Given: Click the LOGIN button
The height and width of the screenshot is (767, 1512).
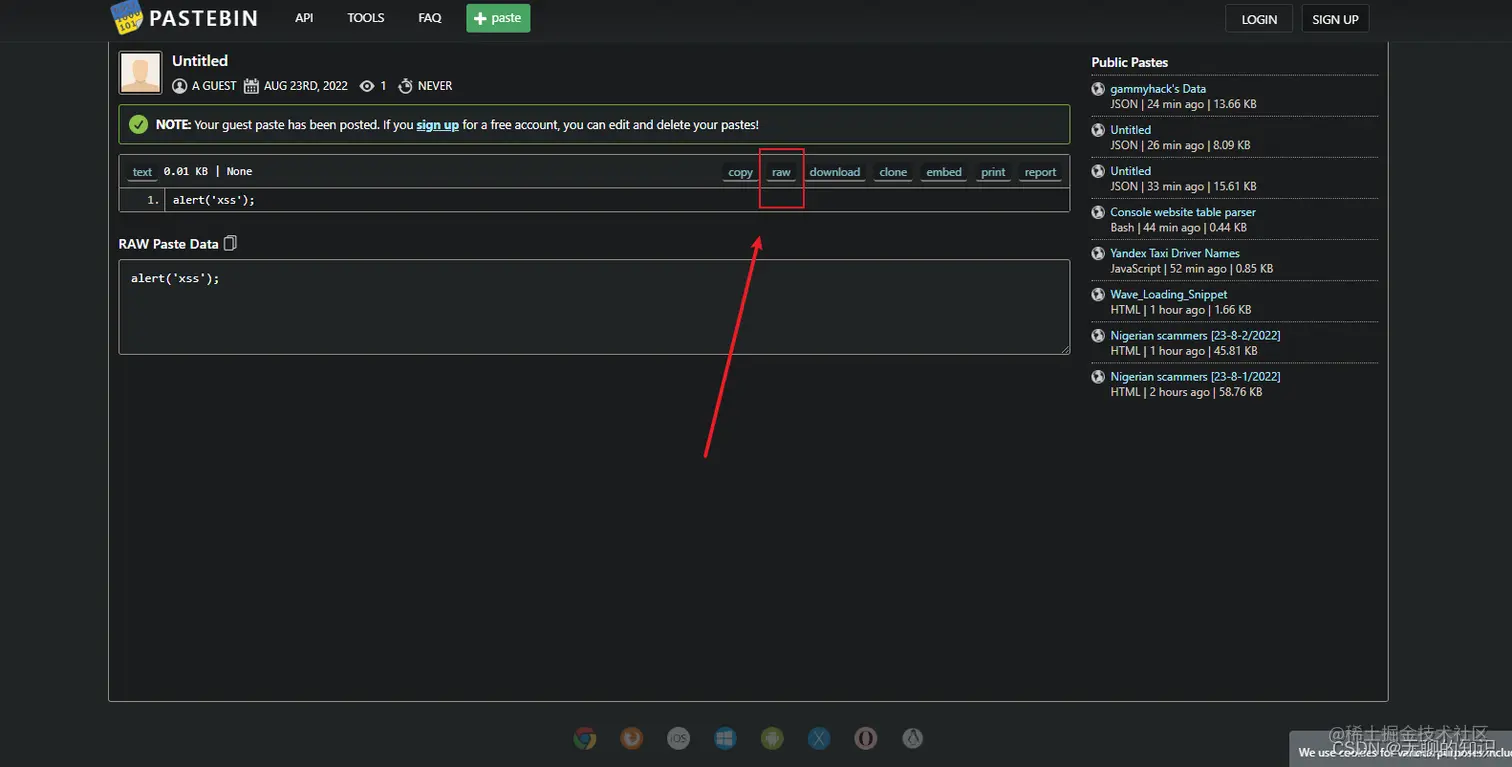Looking at the screenshot, I should (1259, 19).
